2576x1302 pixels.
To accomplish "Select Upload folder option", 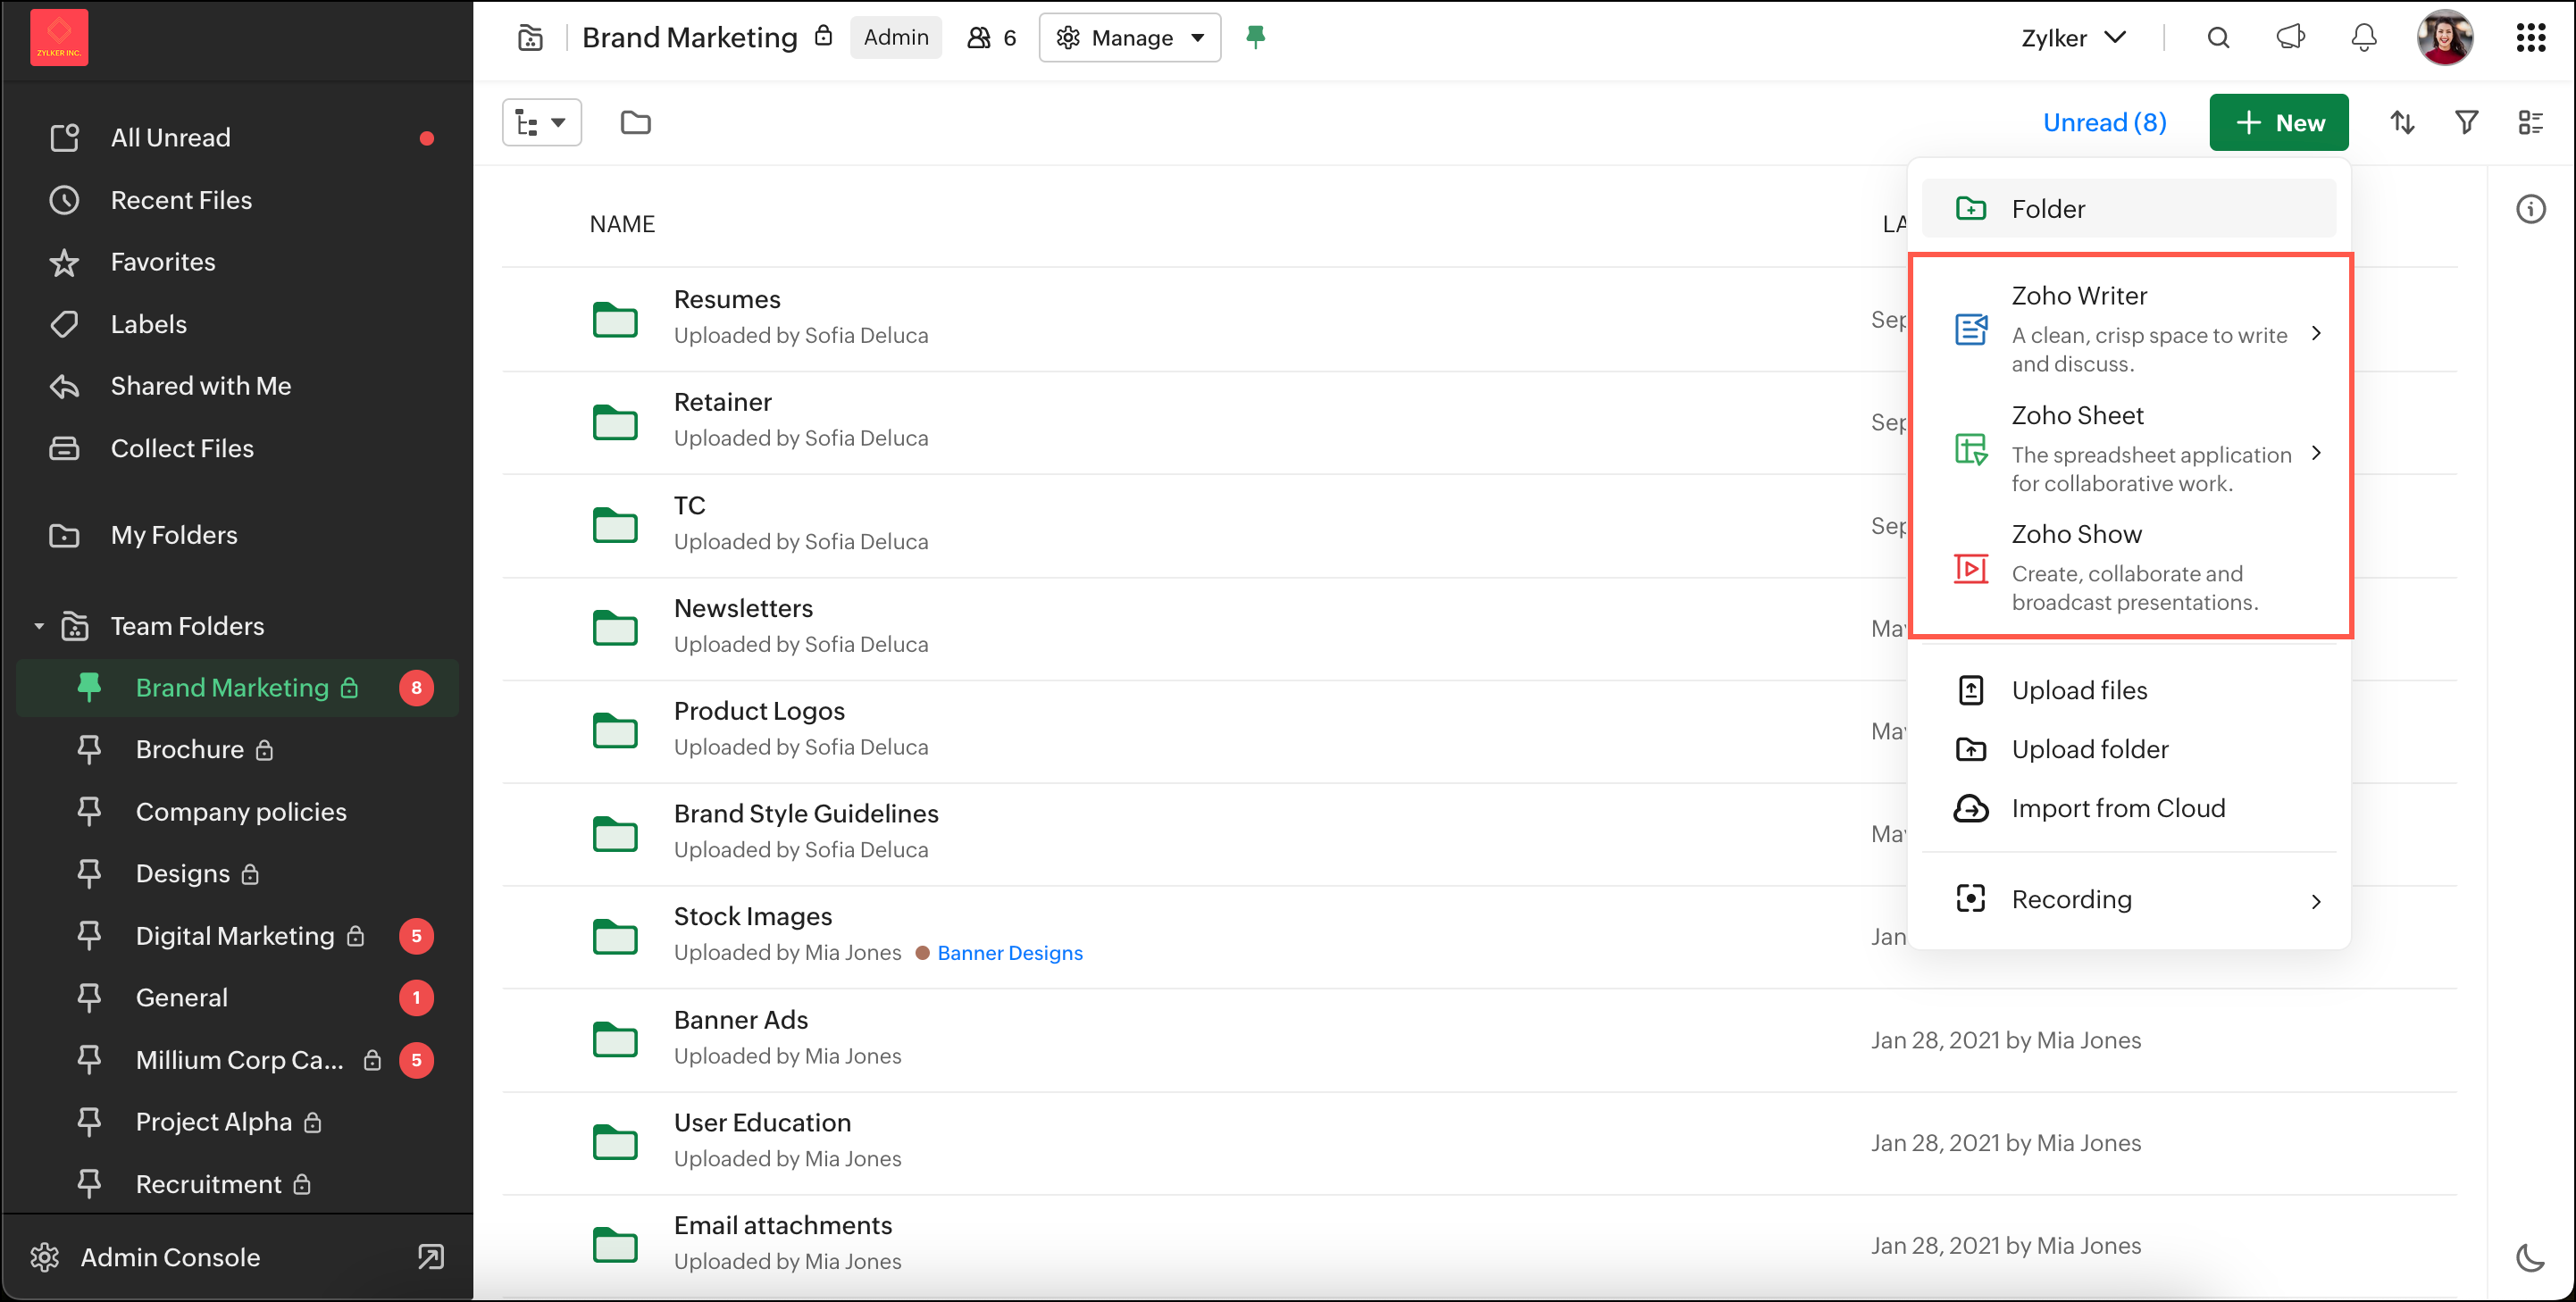I will pos(2128,749).
